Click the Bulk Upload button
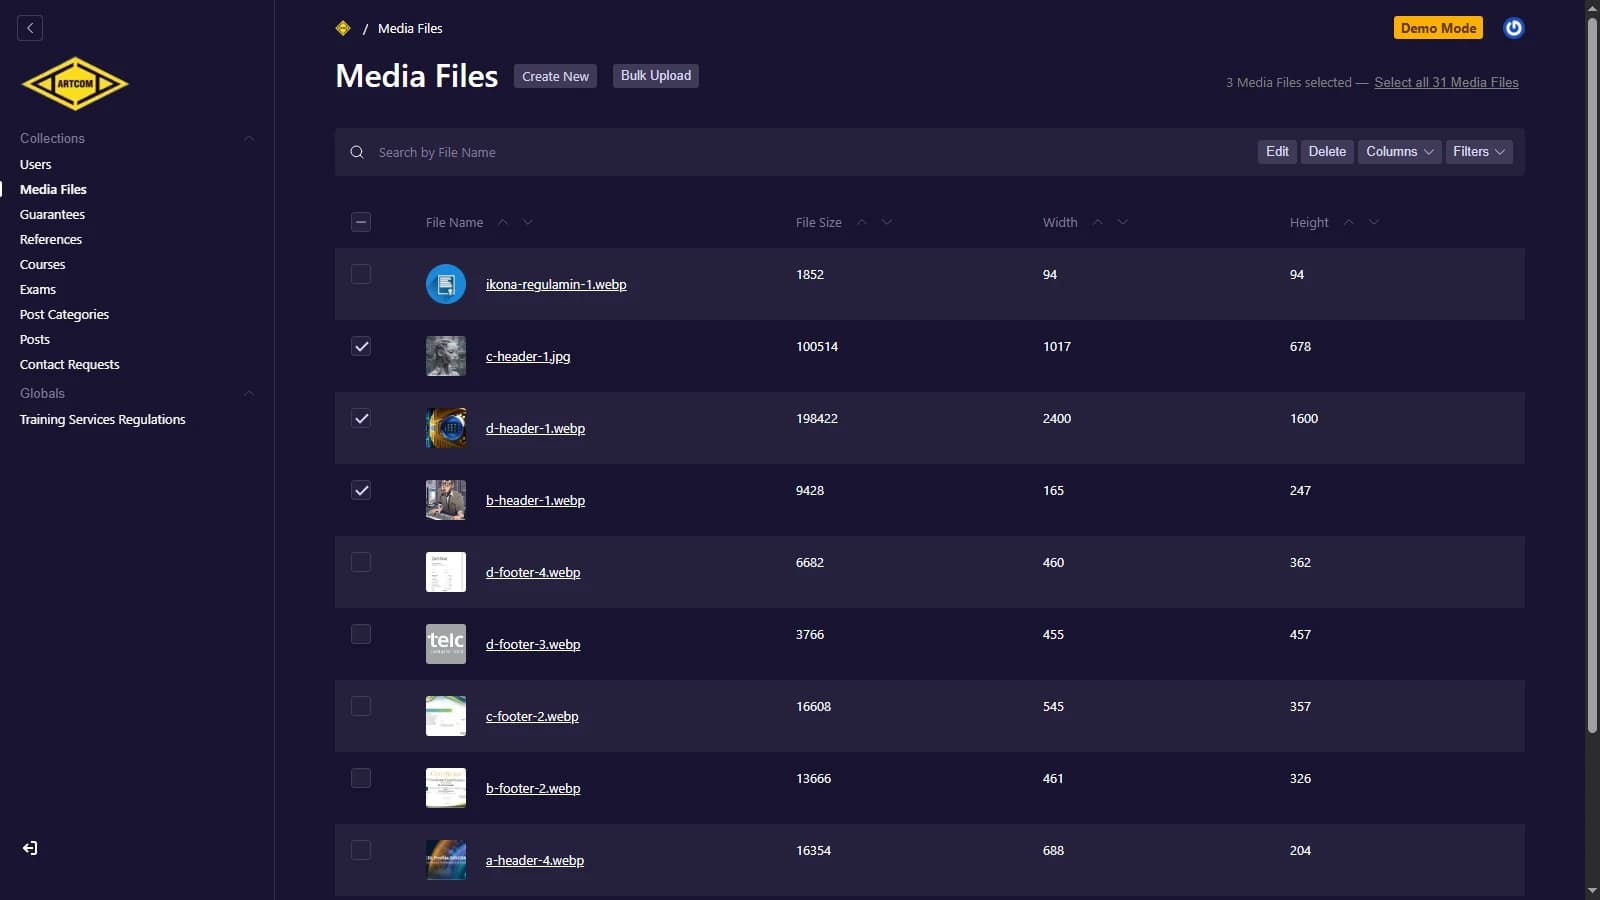The width and height of the screenshot is (1600, 900). 655,76
